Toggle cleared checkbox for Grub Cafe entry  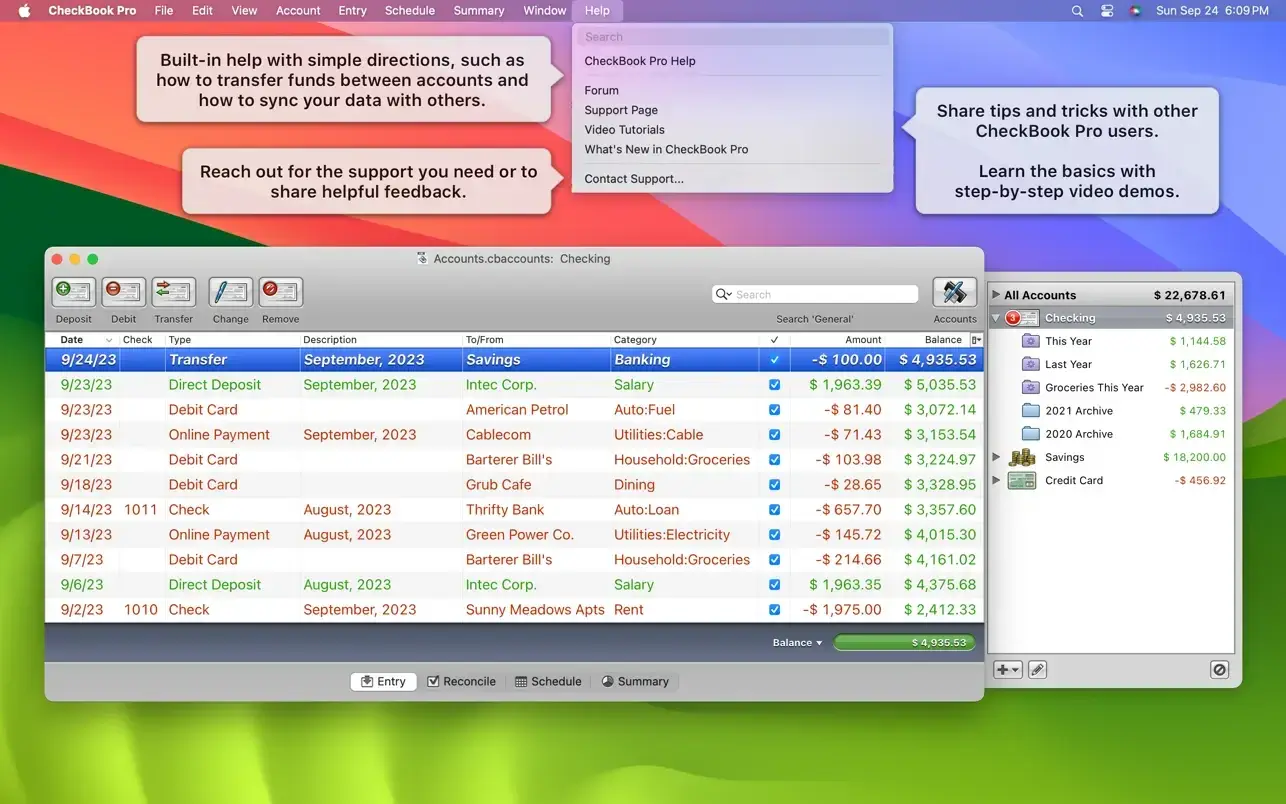(x=774, y=485)
